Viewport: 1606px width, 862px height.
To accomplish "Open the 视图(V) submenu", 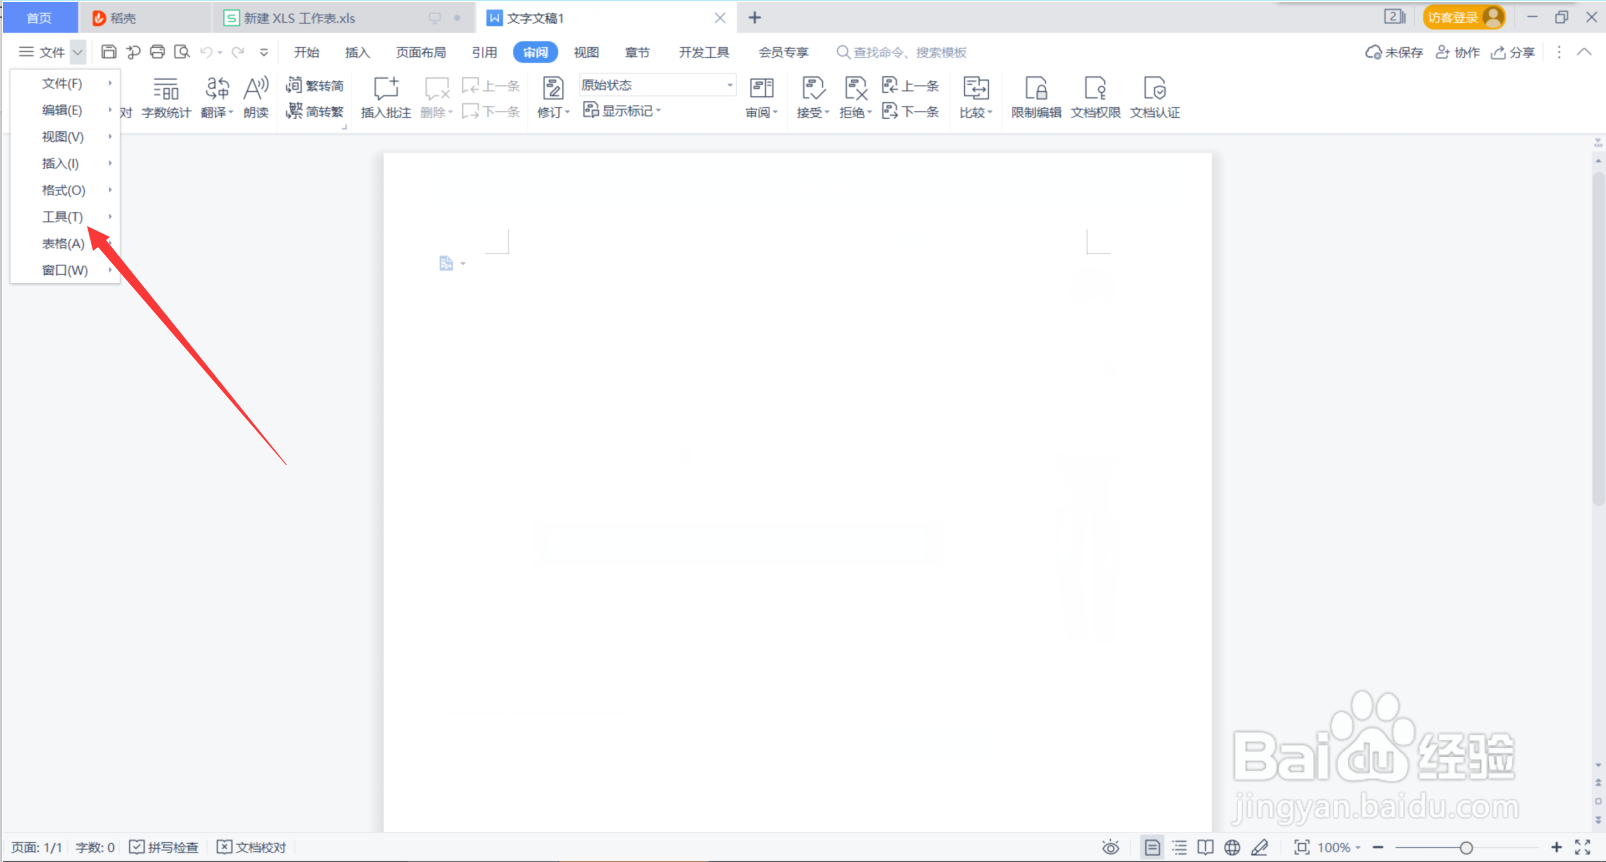I will pos(65,137).
